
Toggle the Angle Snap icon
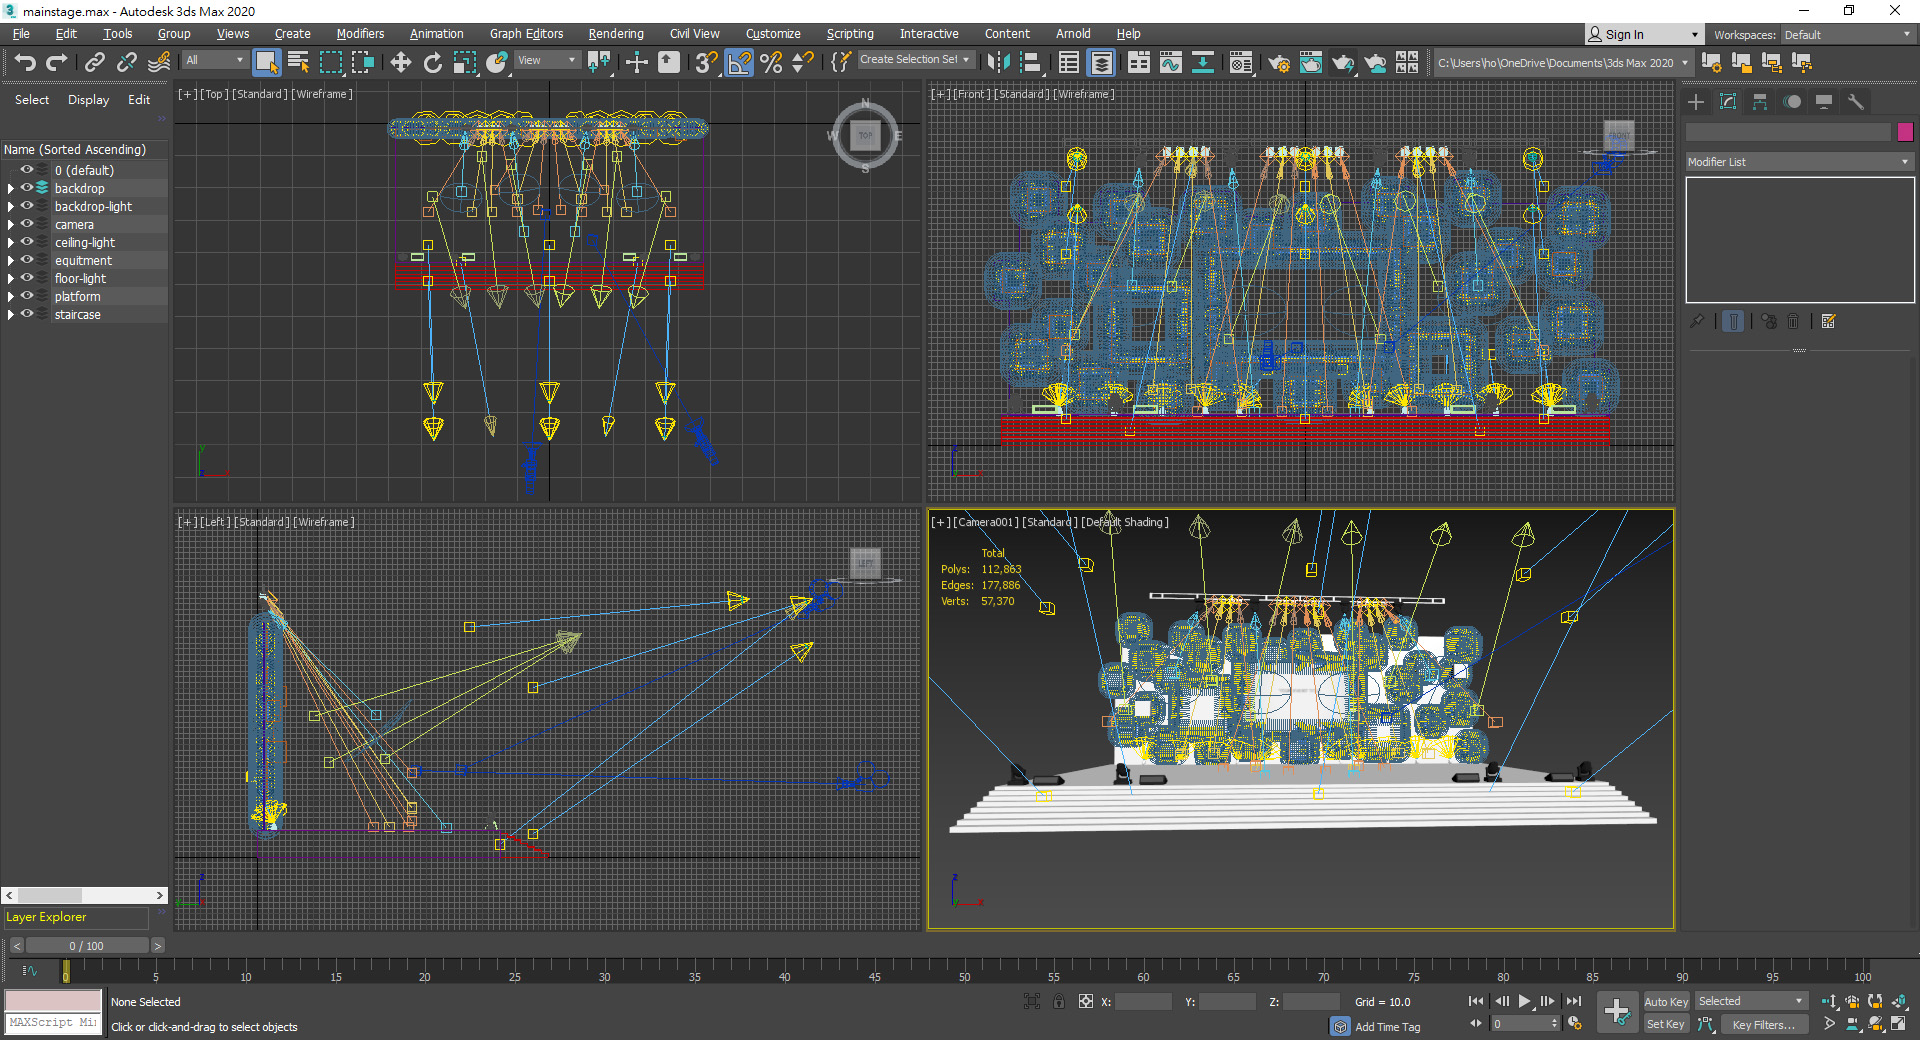tap(738, 63)
